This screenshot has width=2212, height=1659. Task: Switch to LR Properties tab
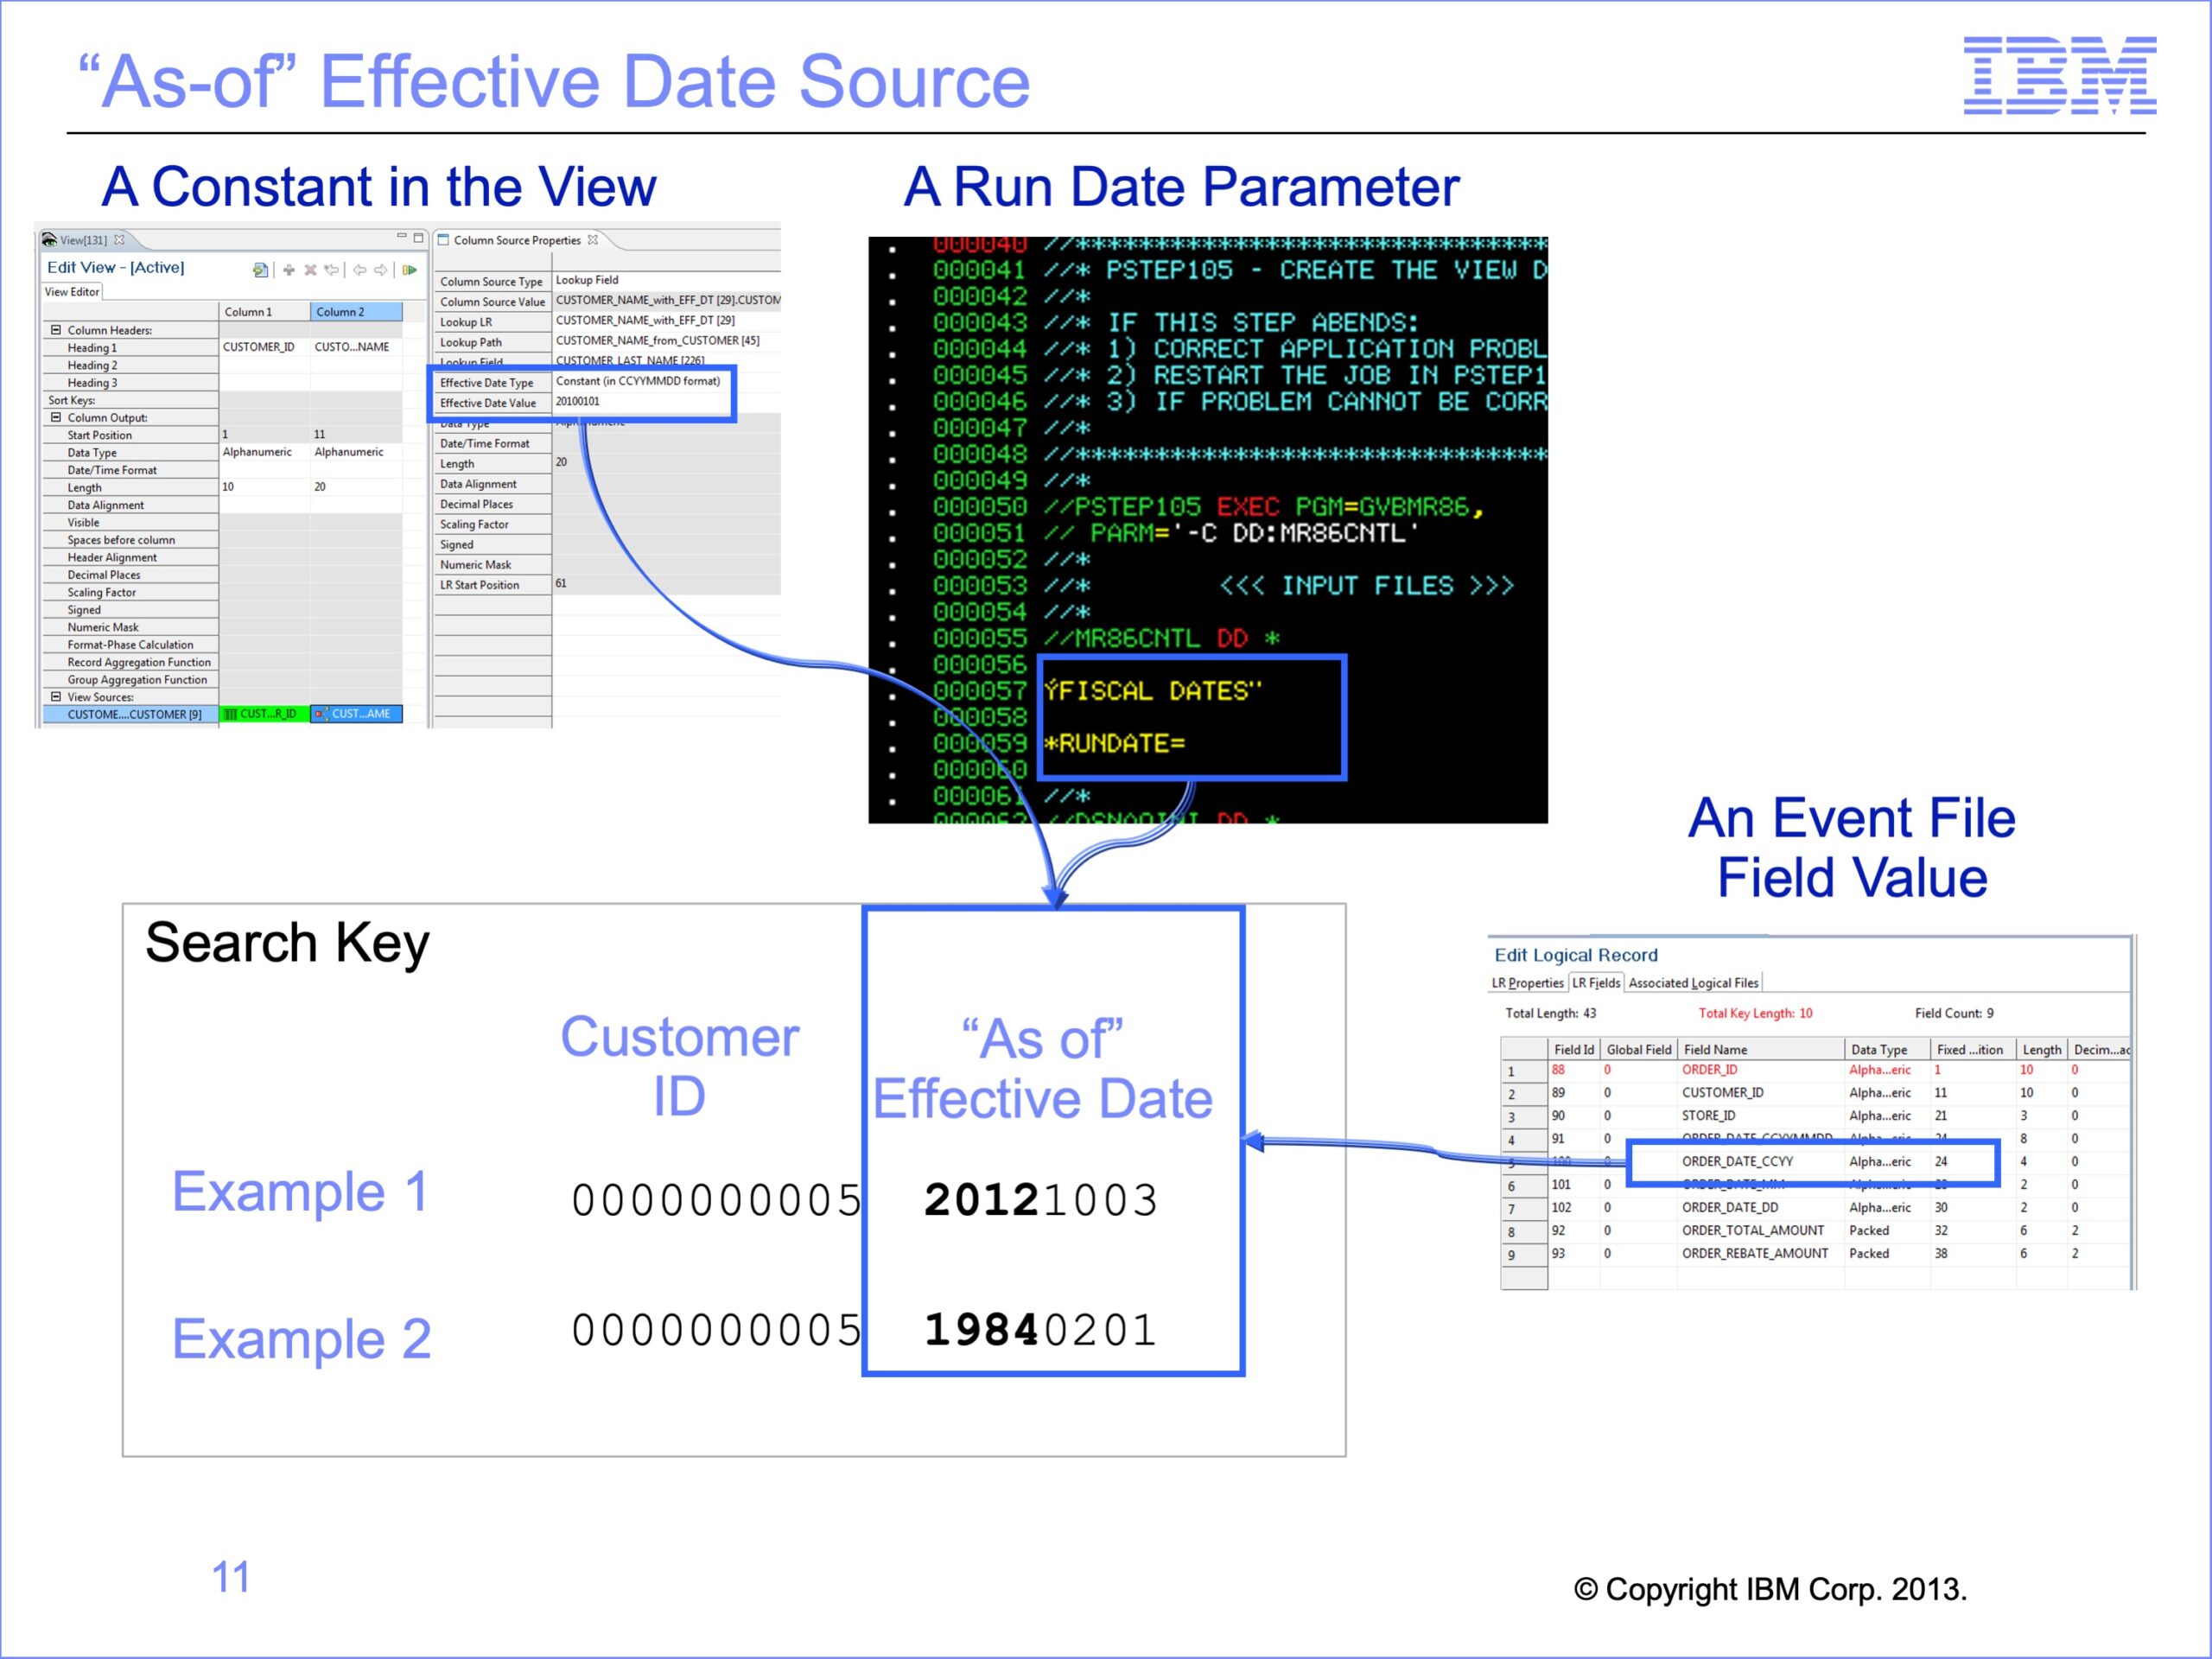(x=1527, y=983)
